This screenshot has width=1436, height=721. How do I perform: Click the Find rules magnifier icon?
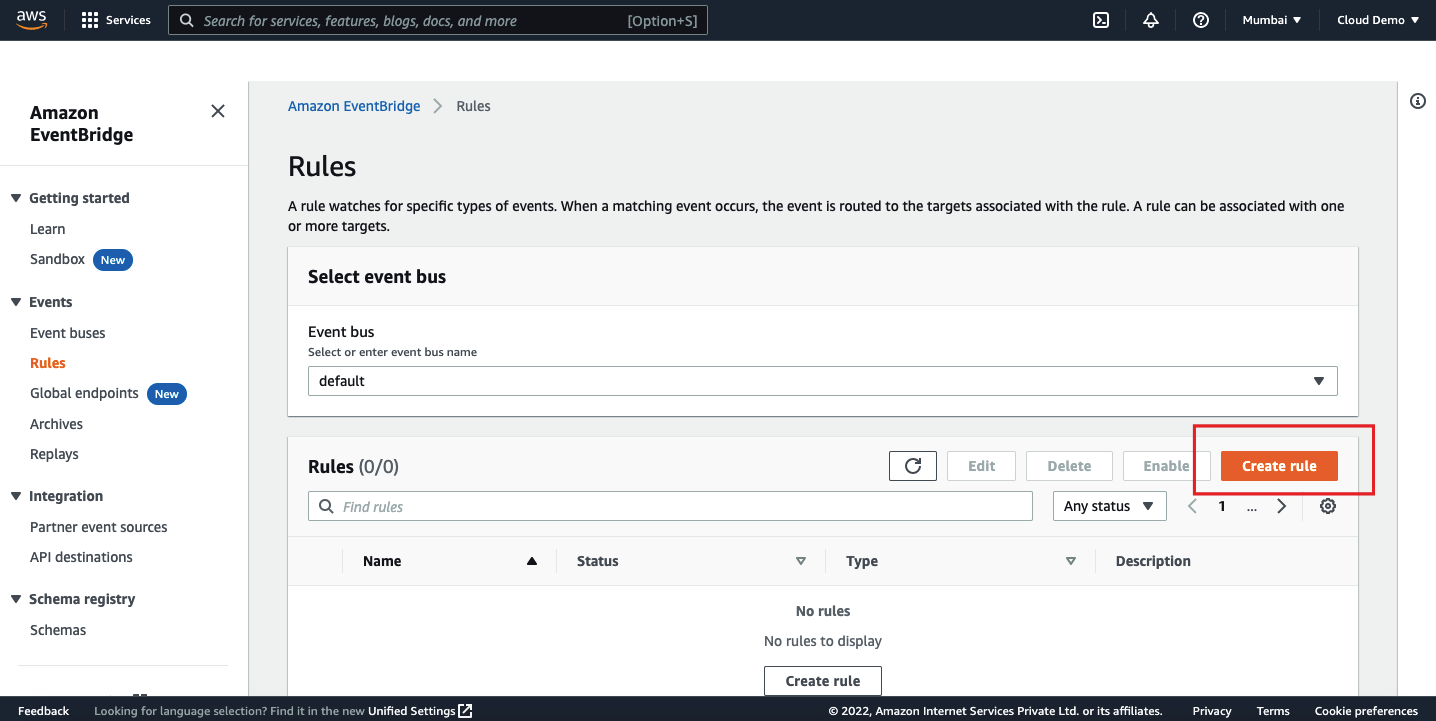326,506
